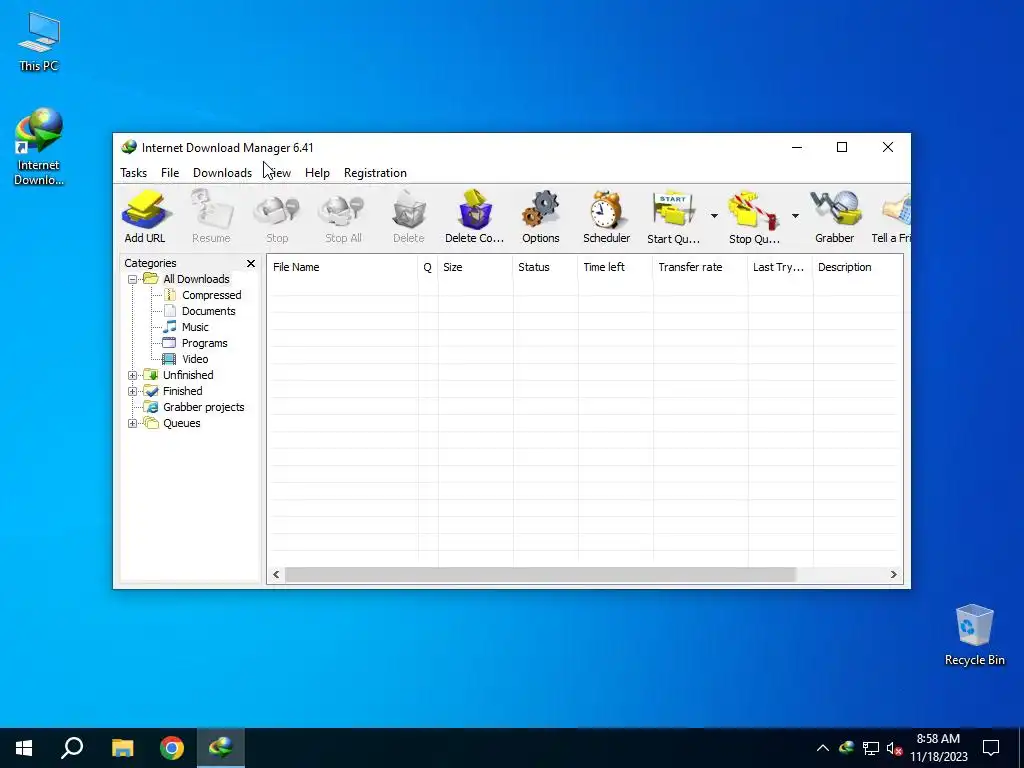Sort by the Status column header

point(545,267)
